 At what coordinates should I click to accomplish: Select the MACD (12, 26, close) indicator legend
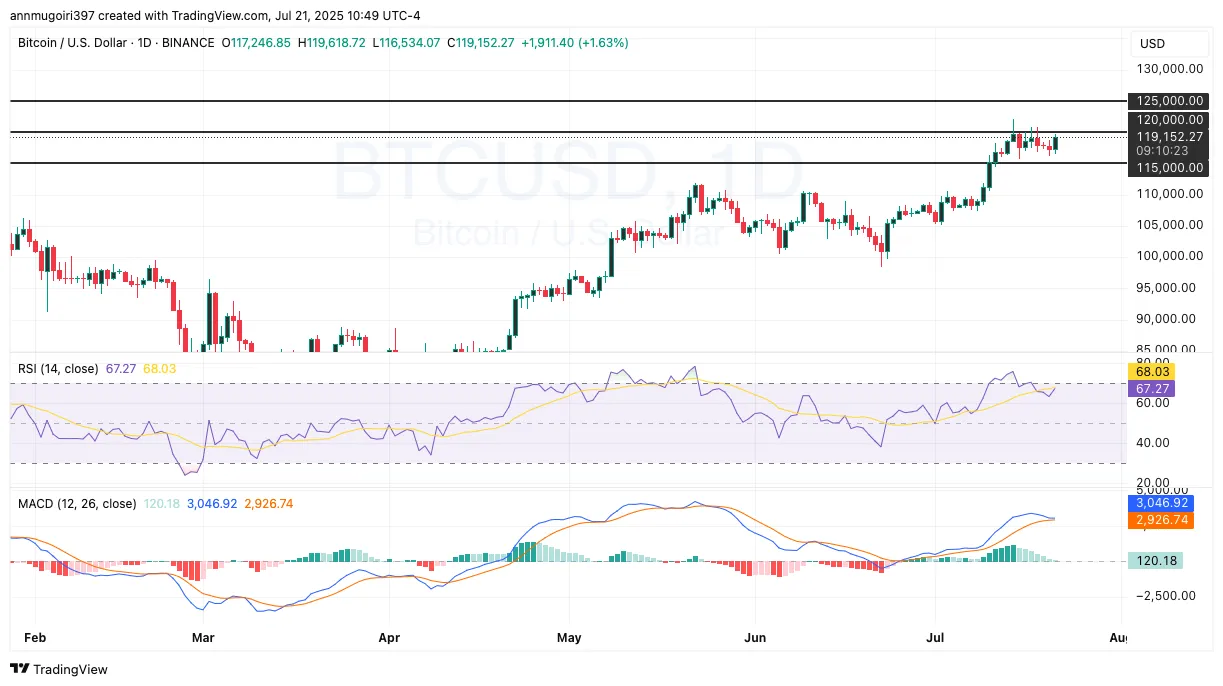click(x=76, y=504)
